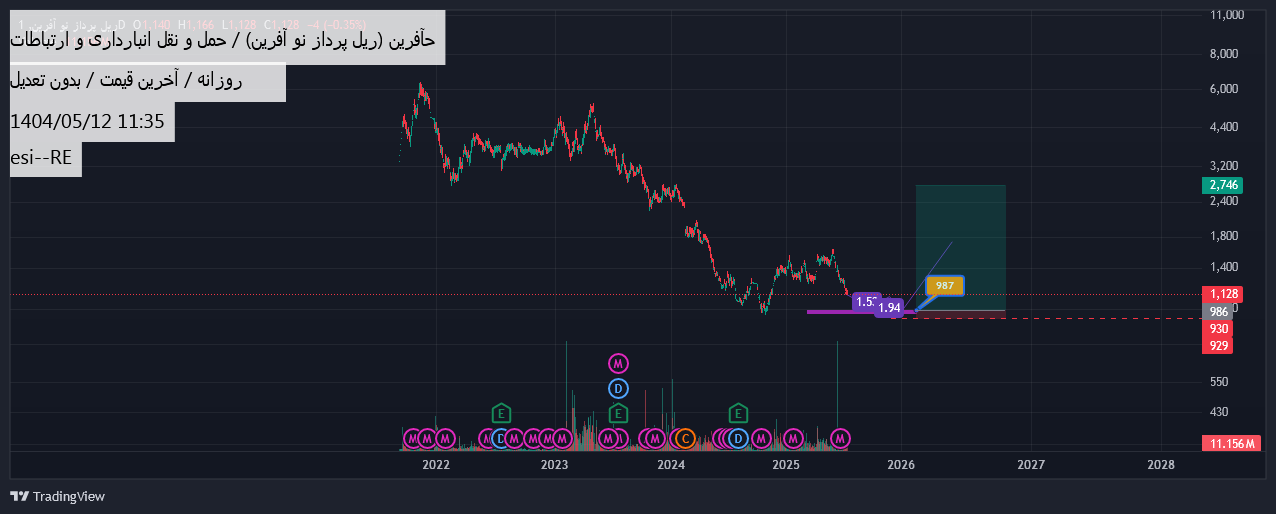Click the pink M marker above the 2025 label
The width and height of the screenshot is (1276, 514).
click(x=793, y=438)
